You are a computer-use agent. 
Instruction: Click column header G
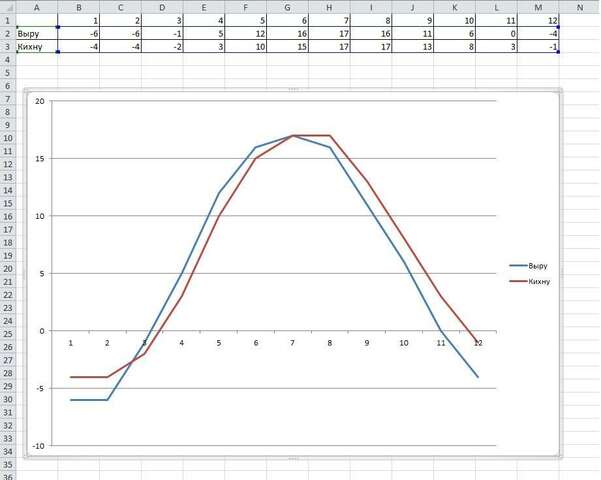point(287,7)
